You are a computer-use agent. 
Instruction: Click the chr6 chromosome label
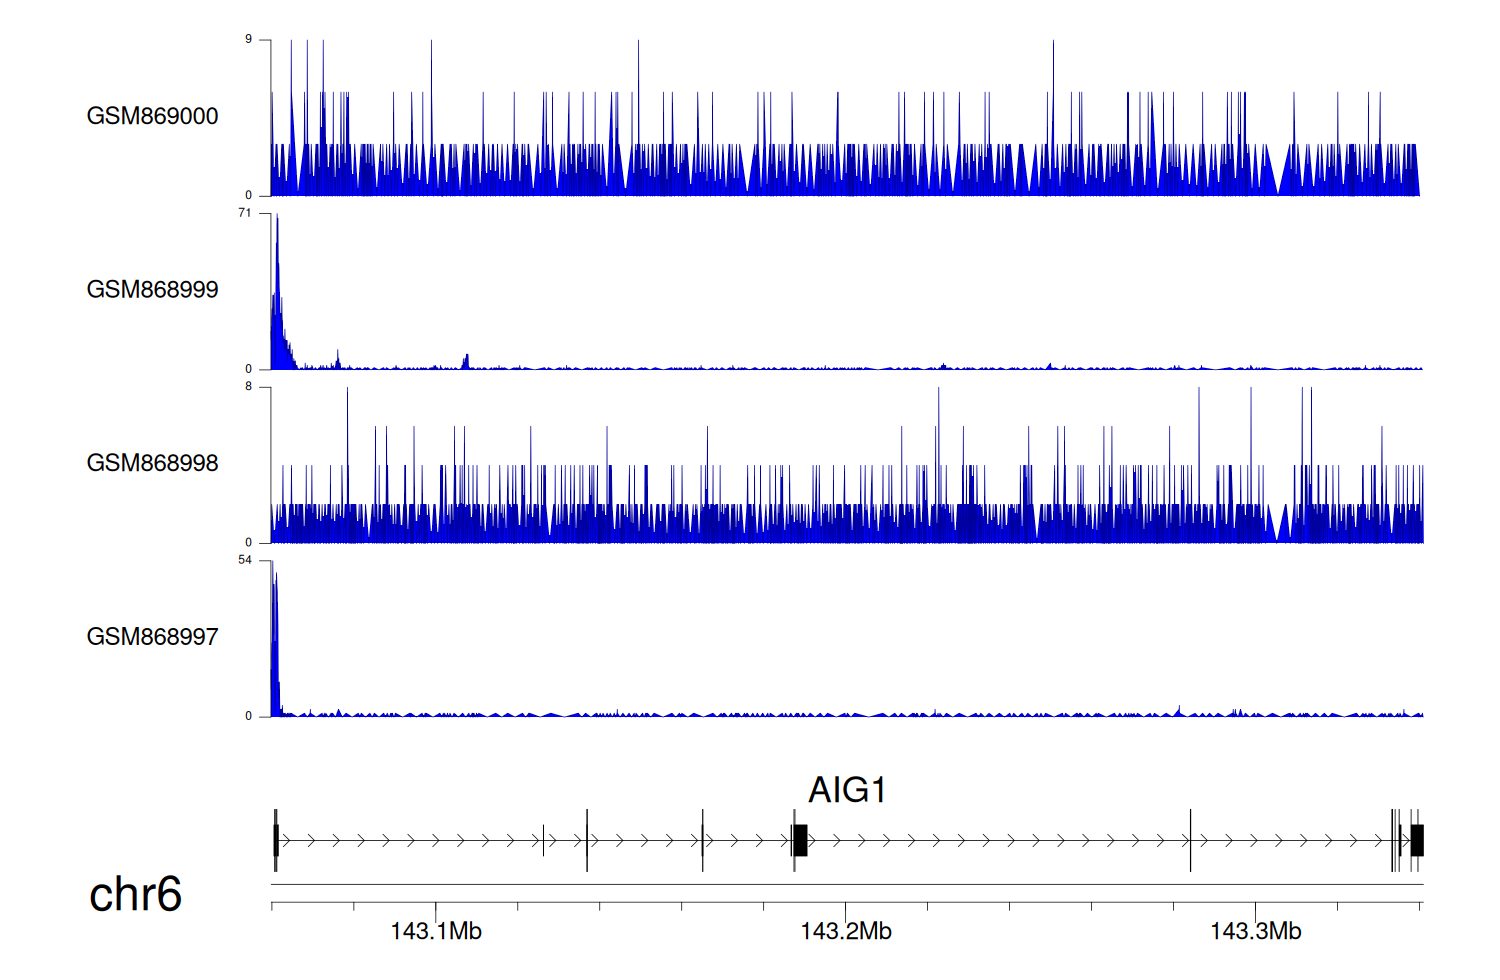135,894
